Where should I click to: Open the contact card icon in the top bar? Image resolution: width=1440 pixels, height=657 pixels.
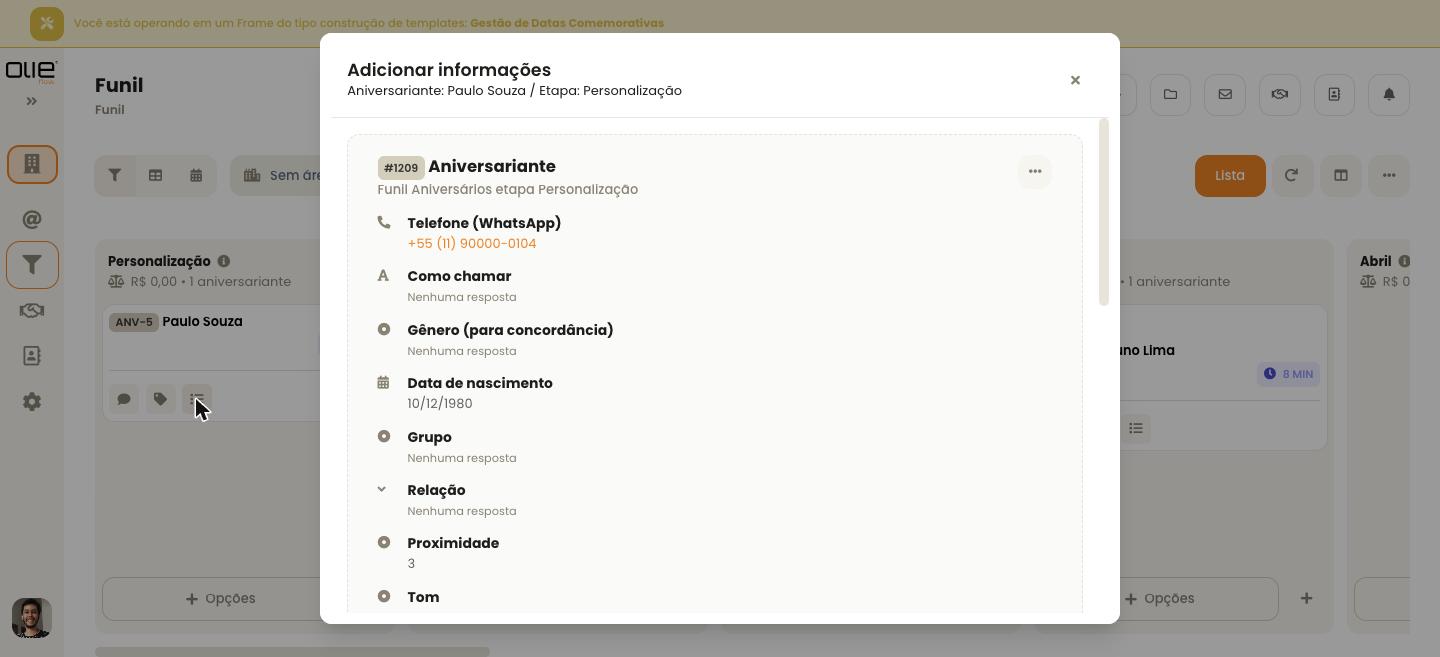(x=1334, y=94)
